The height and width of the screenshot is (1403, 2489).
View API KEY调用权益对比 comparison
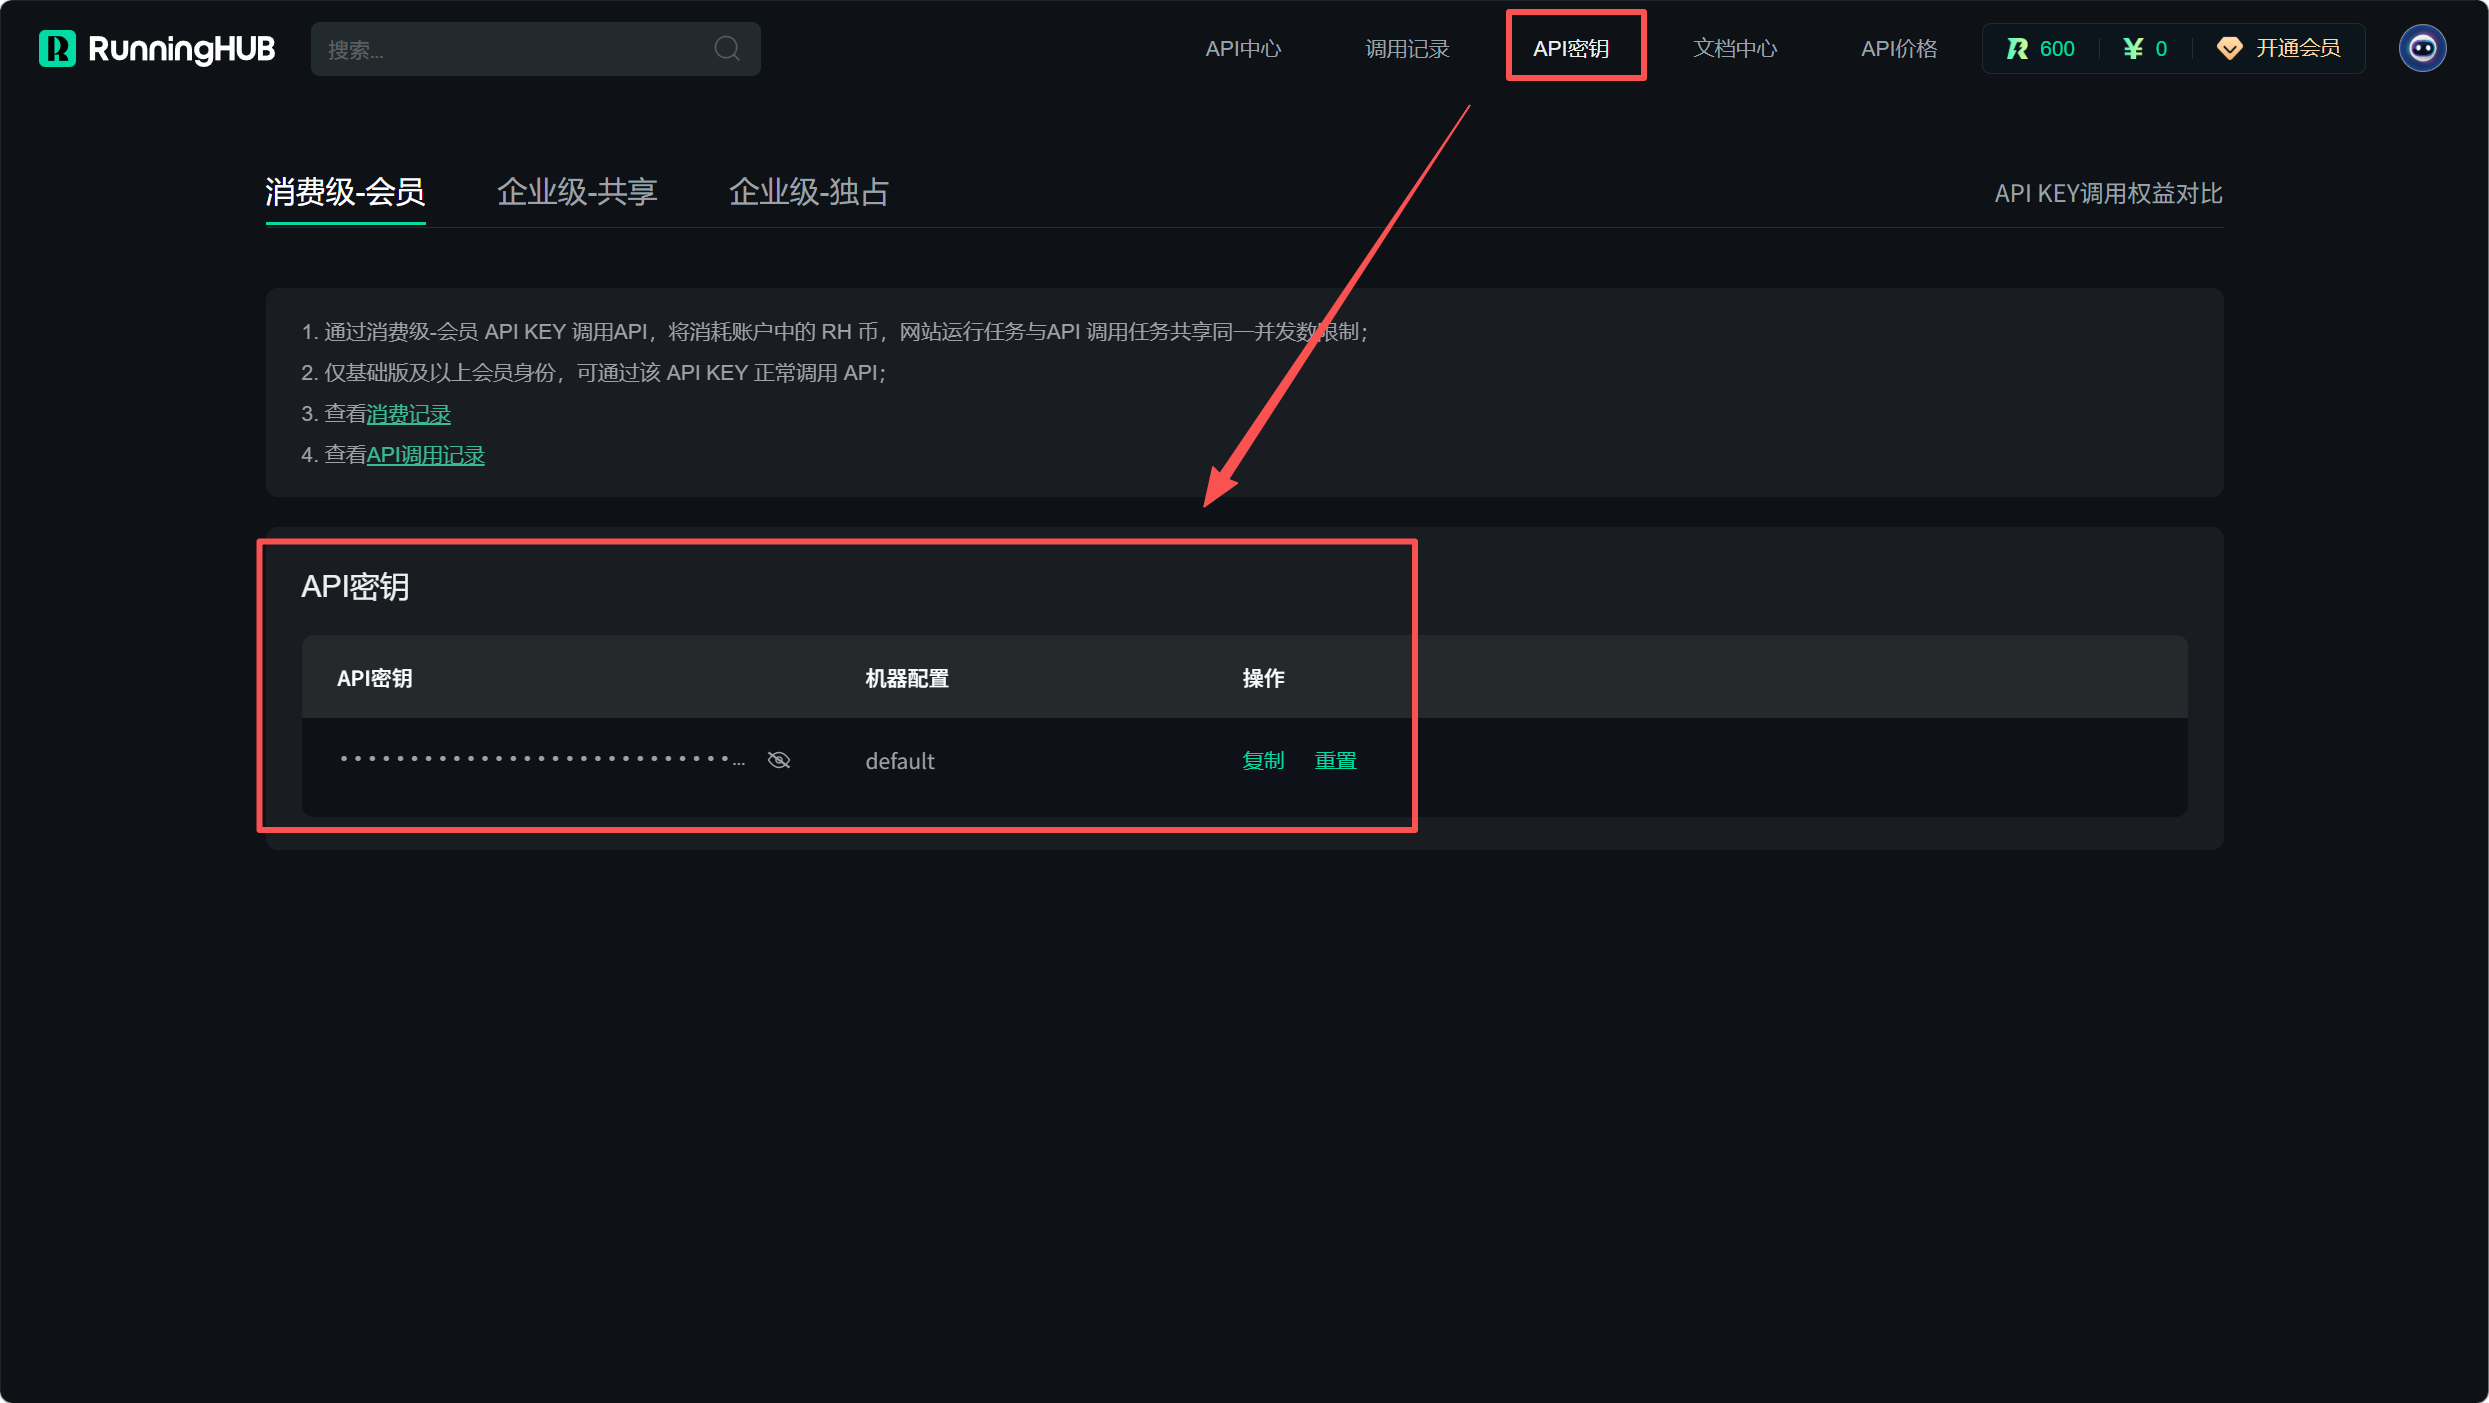tap(2108, 193)
